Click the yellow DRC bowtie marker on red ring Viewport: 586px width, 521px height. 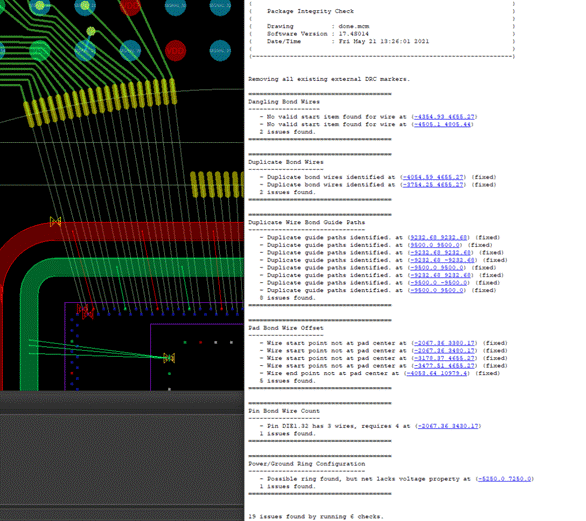(55, 222)
